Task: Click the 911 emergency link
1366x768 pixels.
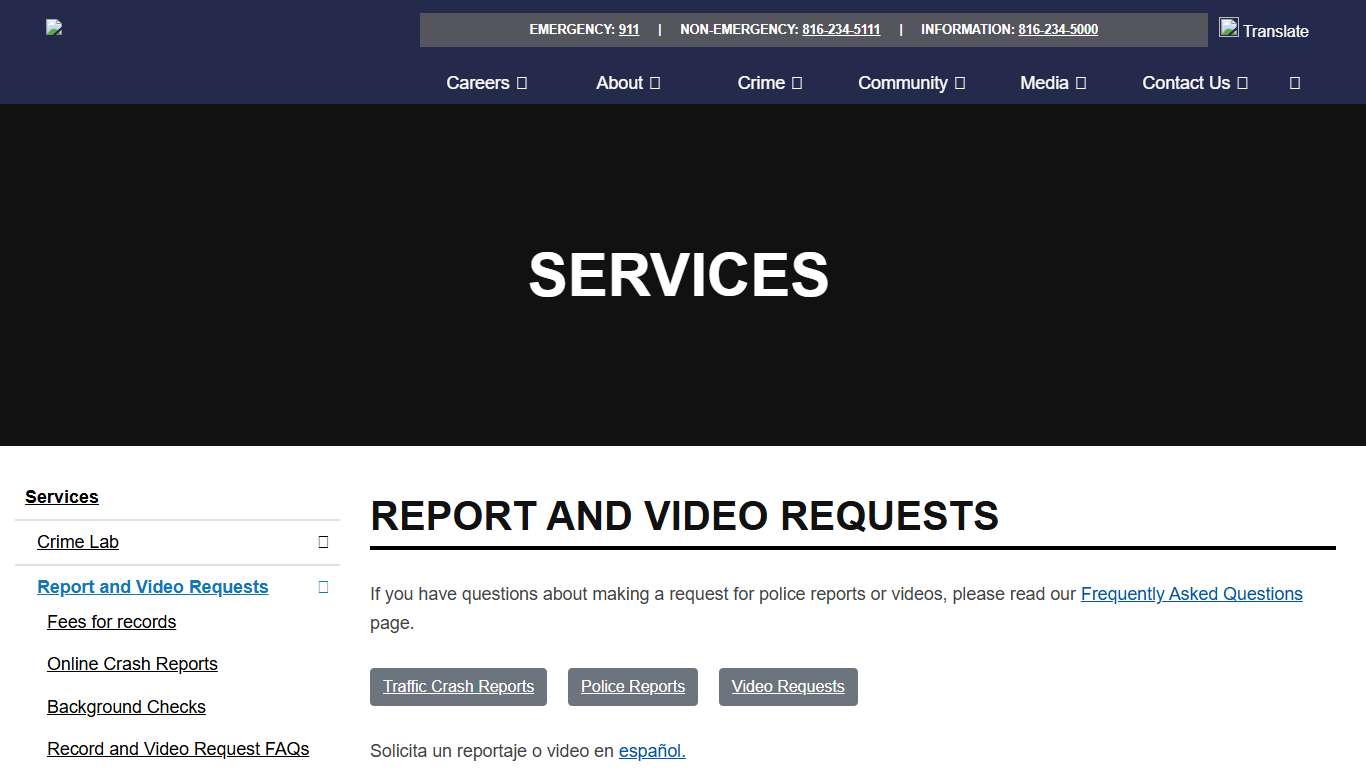Action: pyautogui.click(x=628, y=29)
